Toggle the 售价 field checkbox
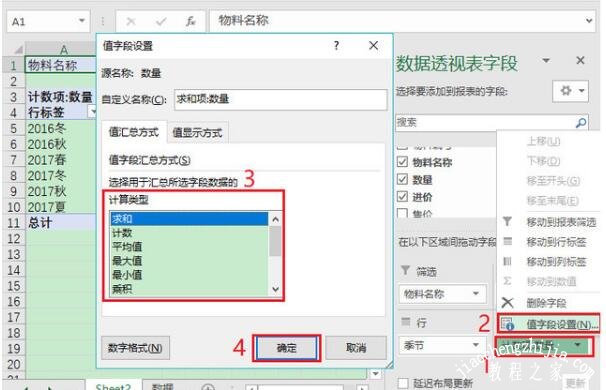This screenshot has height=390, width=606. point(402,213)
